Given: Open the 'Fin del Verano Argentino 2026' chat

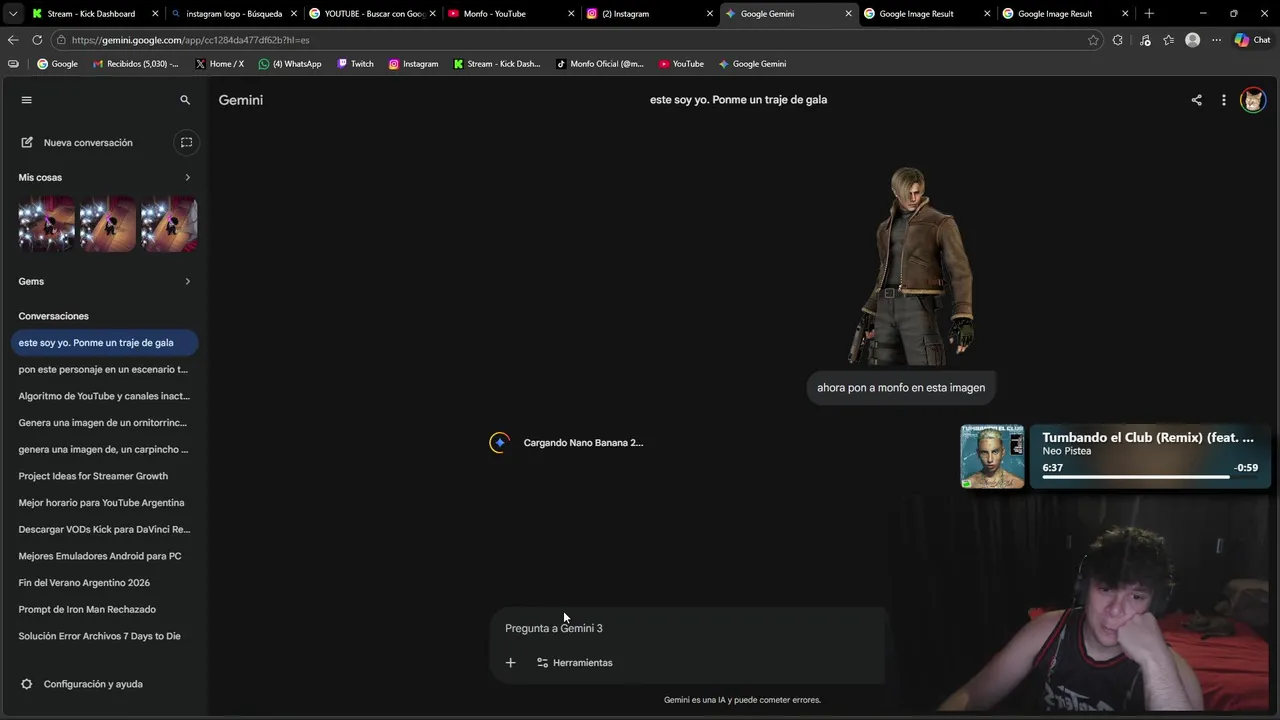Looking at the screenshot, I should click(105, 583).
